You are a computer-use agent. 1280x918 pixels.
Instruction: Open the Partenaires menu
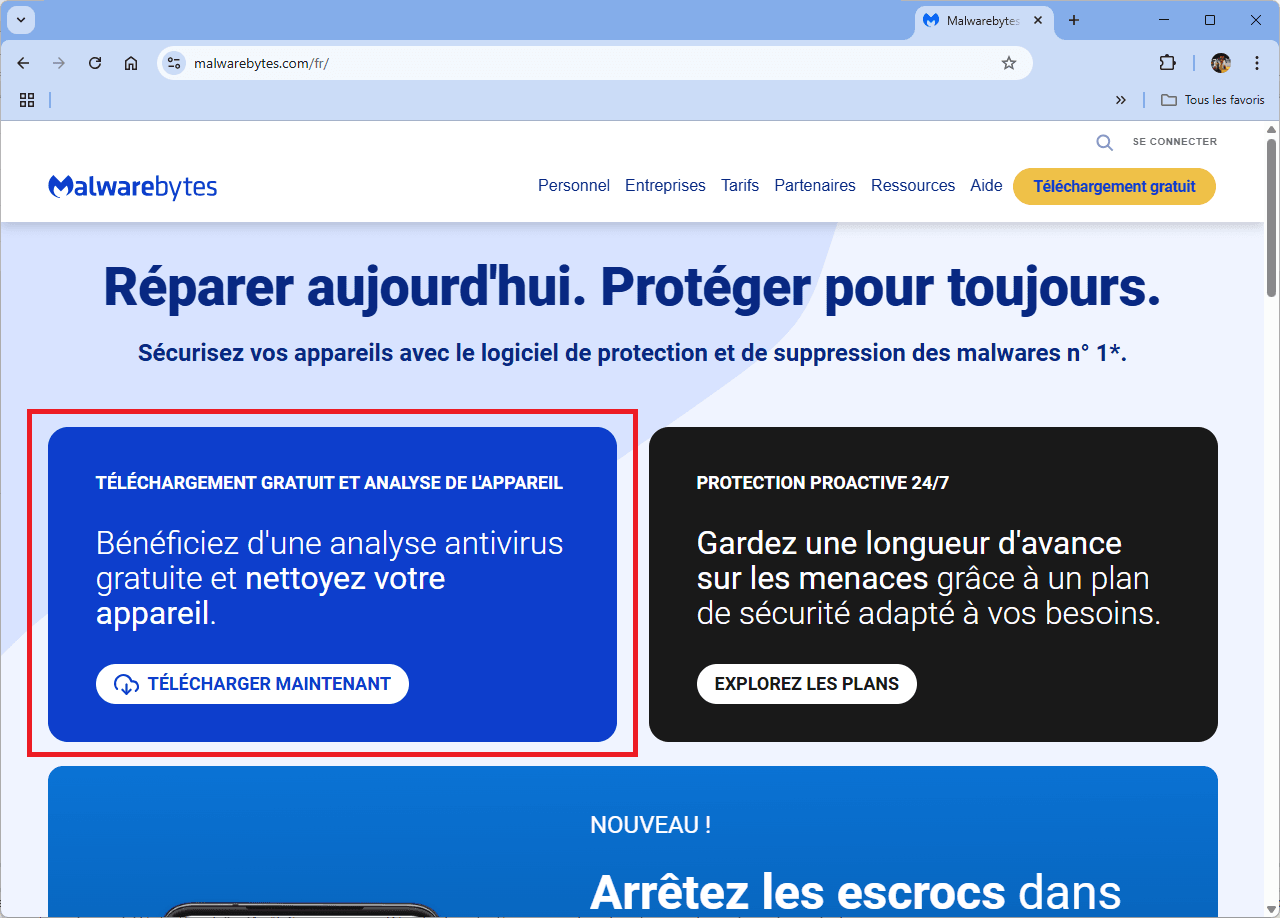(815, 186)
